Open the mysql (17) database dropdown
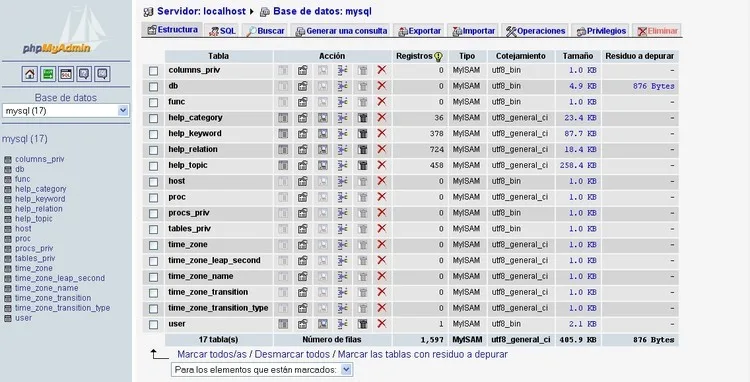Screen dimensions: 750x382 (66, 110)
